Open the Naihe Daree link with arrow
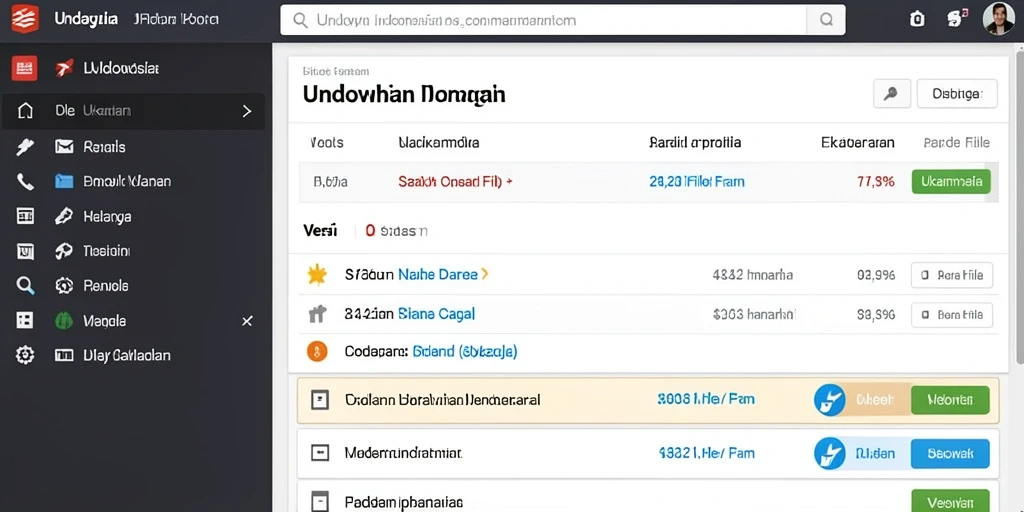Image resolution: width=1024 pixels, height=512 pixels. (x=443, y=275)
